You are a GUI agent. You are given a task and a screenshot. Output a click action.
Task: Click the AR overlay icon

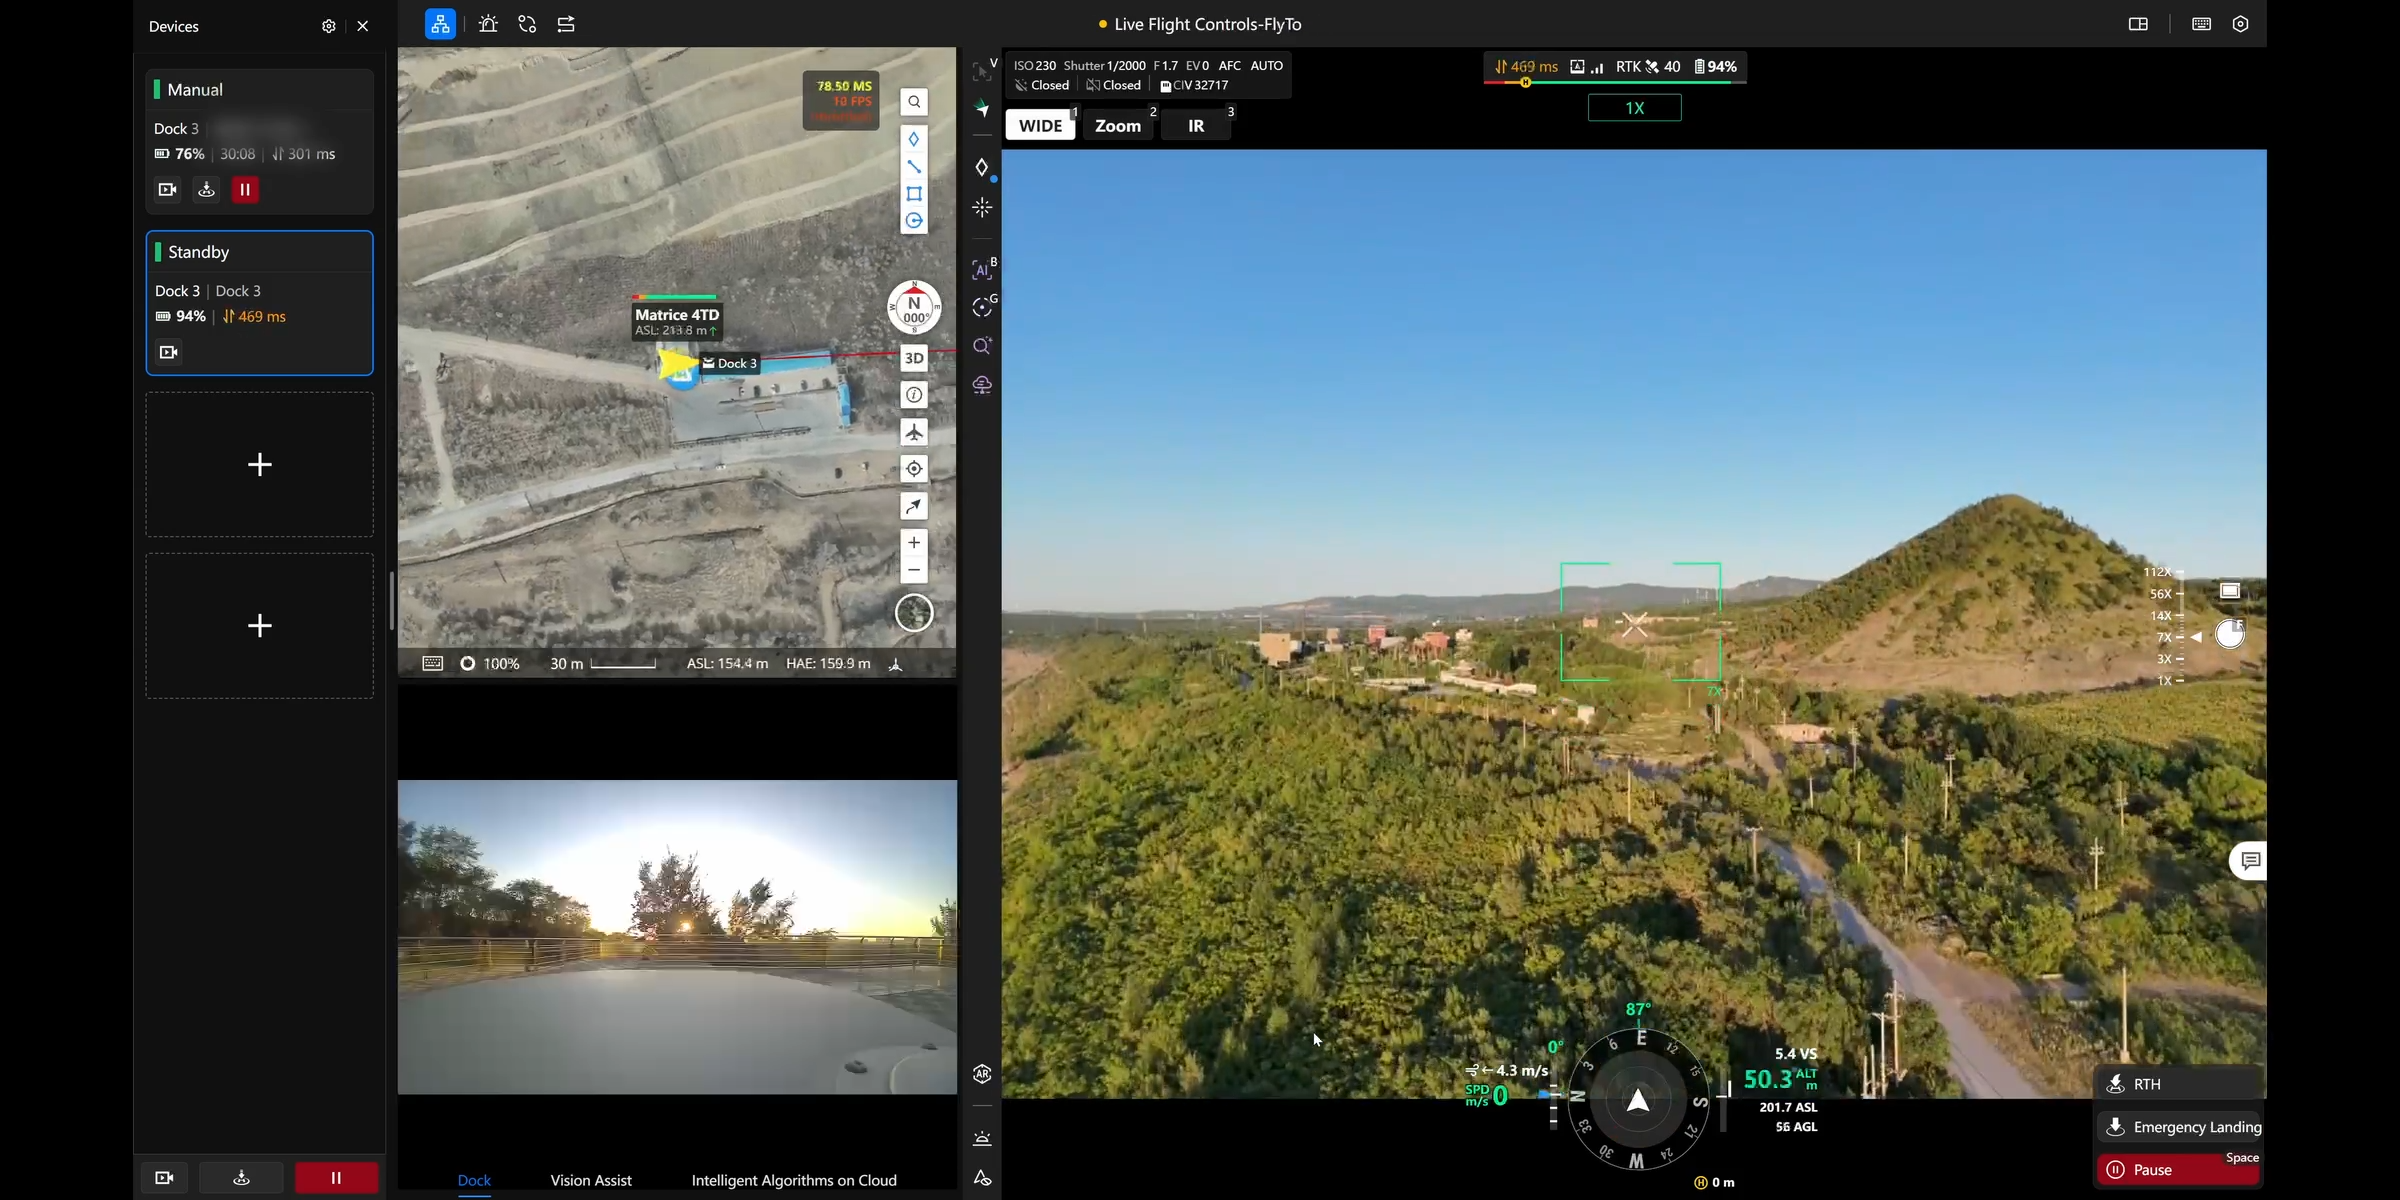point(982,1074)
